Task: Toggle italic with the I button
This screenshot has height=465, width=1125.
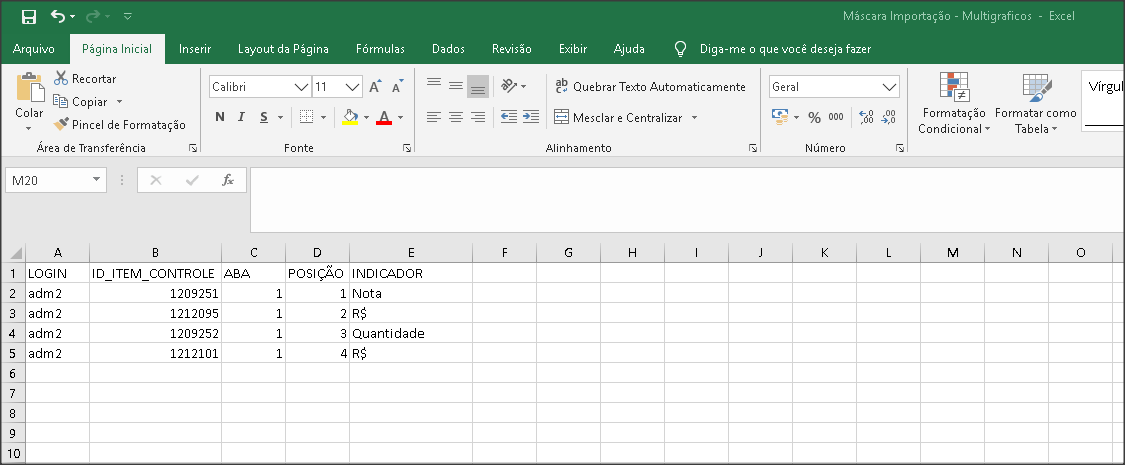Action: [x=241, y=117]
